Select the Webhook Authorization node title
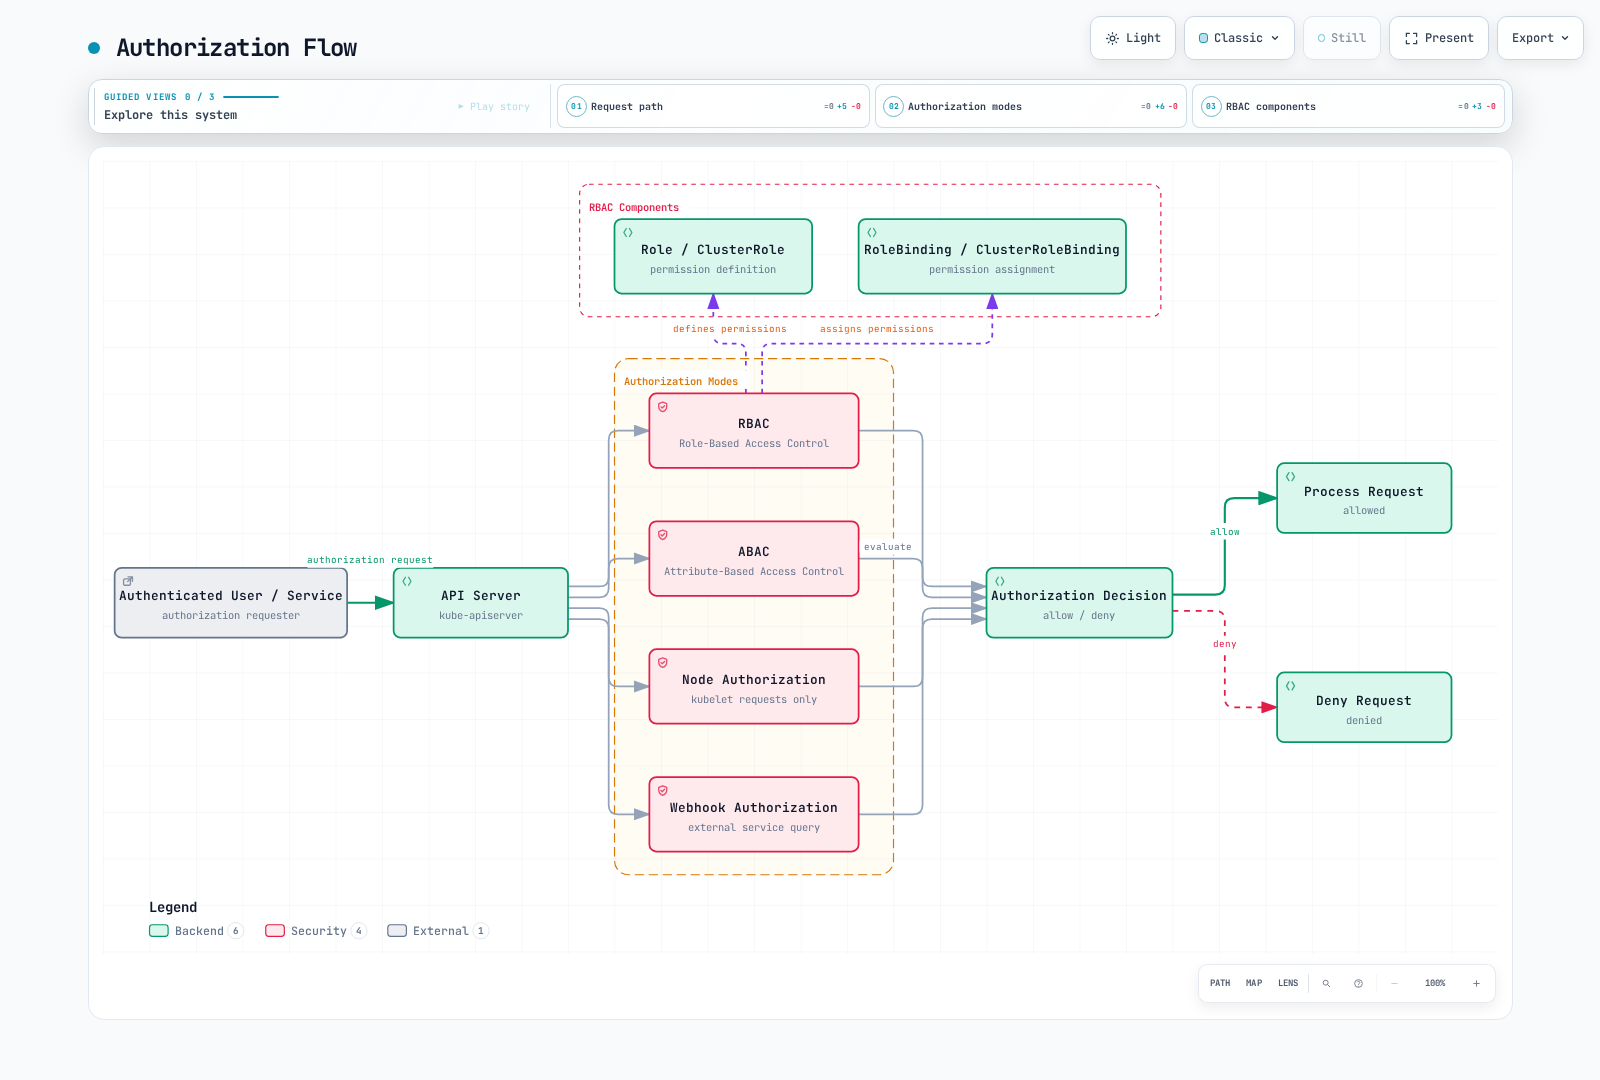 click(x=754, y=808)
